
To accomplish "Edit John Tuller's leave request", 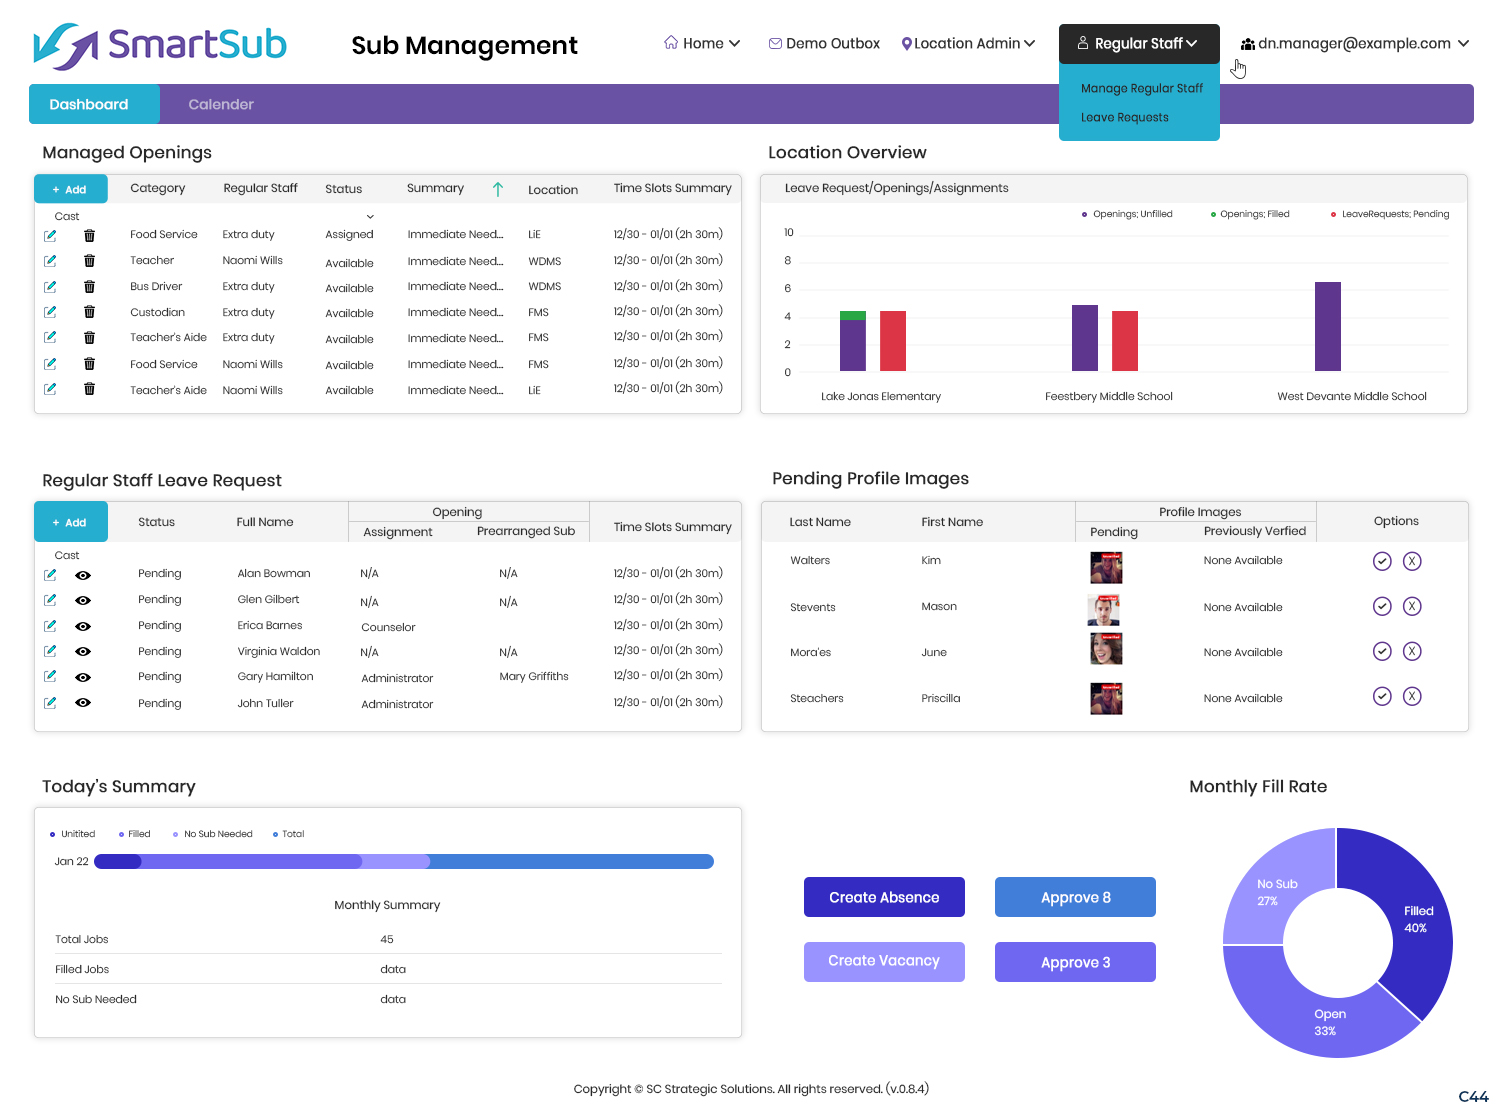I will tap(50, 703).
